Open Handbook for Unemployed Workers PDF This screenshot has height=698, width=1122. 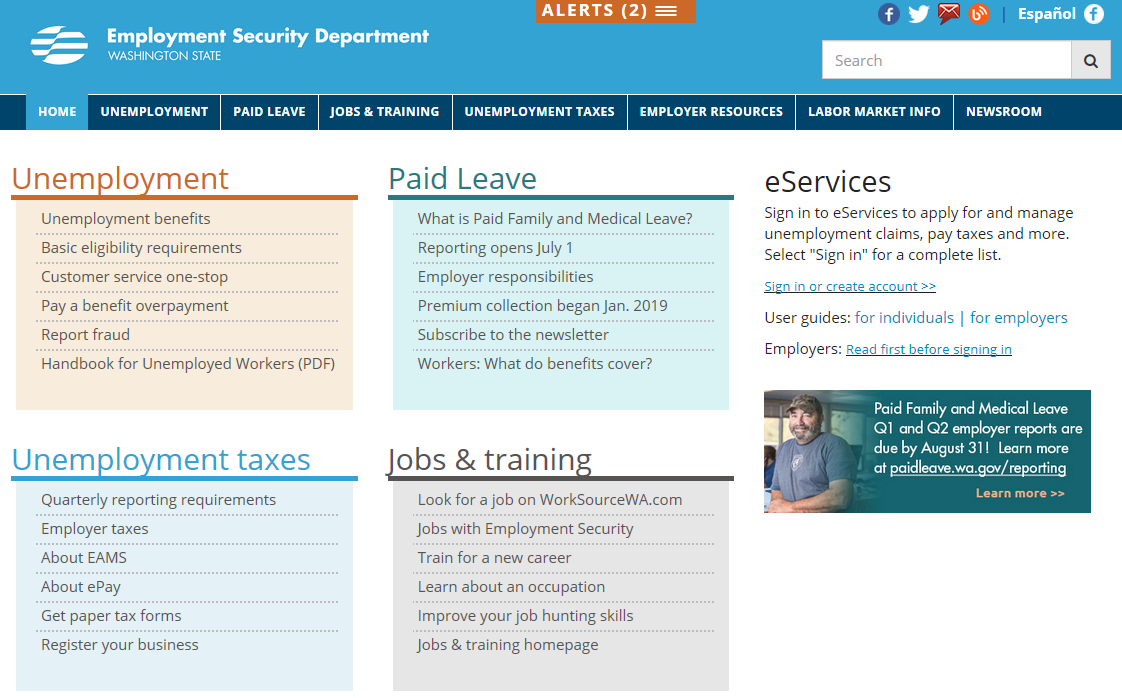(x=188, y=364)
